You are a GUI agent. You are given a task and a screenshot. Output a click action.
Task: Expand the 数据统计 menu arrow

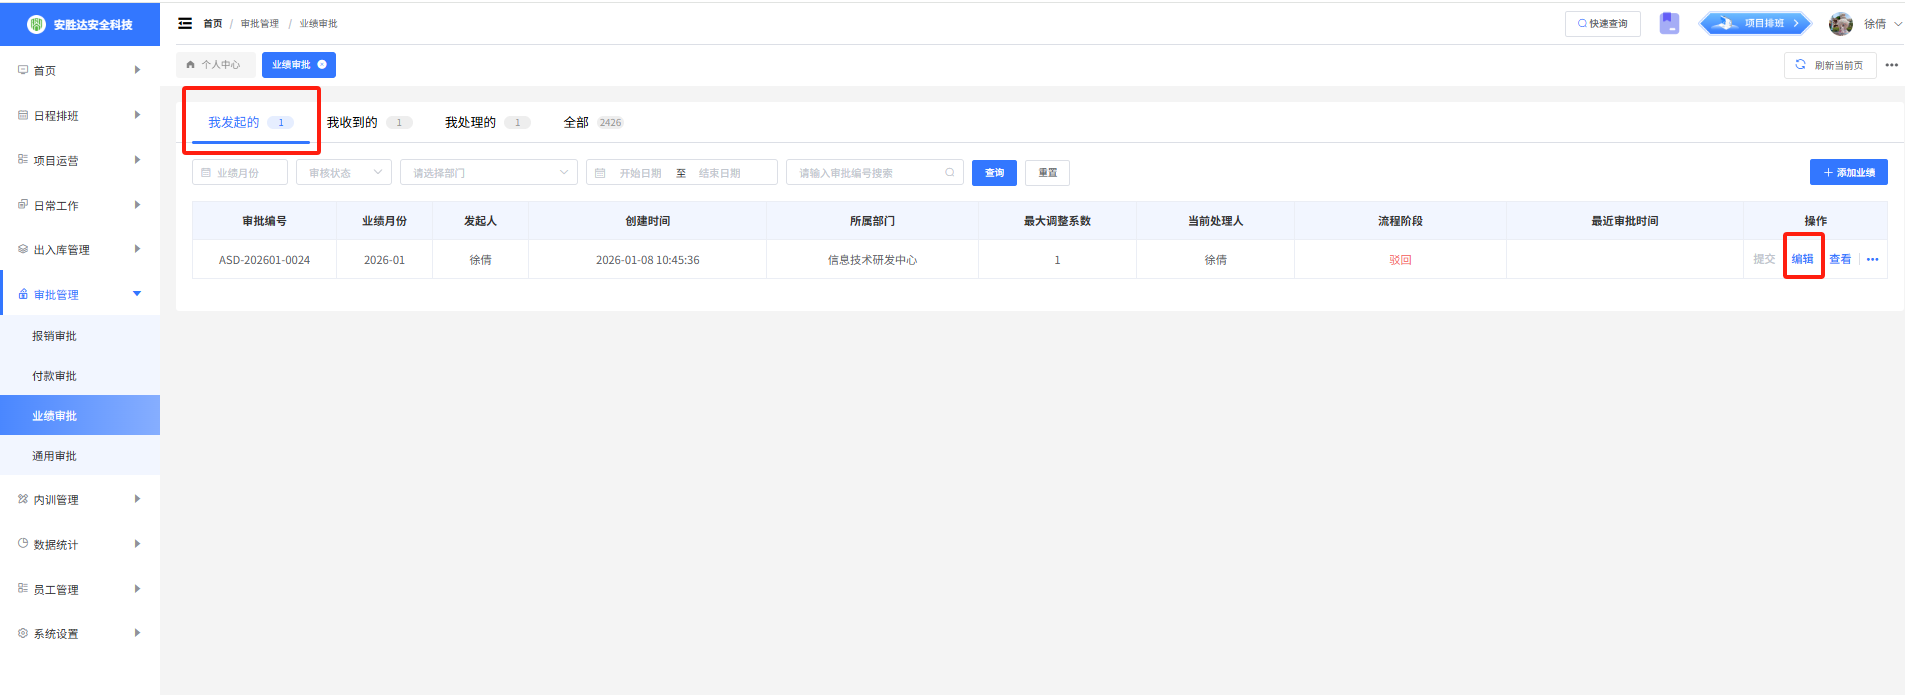click(x=137, y=544)
